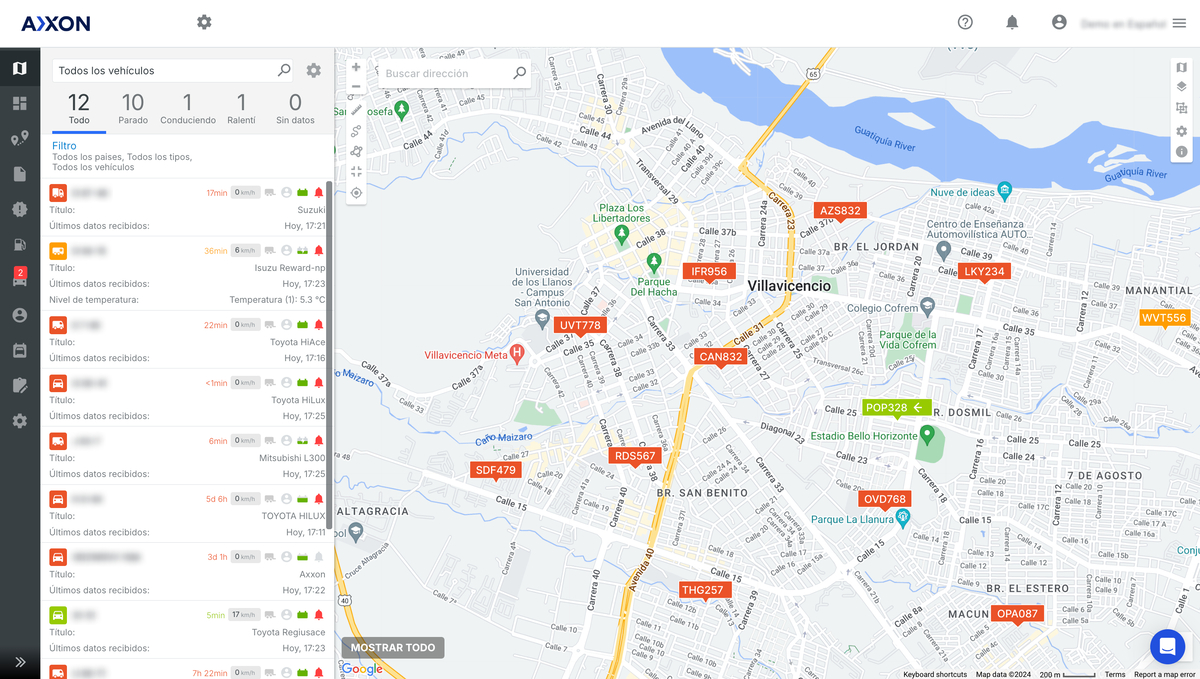Open the calendar schedule sidebar icon

[x=20, y=350]
